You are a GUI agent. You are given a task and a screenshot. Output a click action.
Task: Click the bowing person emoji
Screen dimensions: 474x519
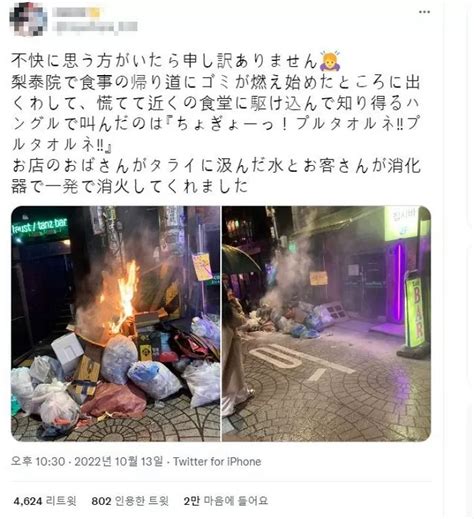tap(330, 61)
